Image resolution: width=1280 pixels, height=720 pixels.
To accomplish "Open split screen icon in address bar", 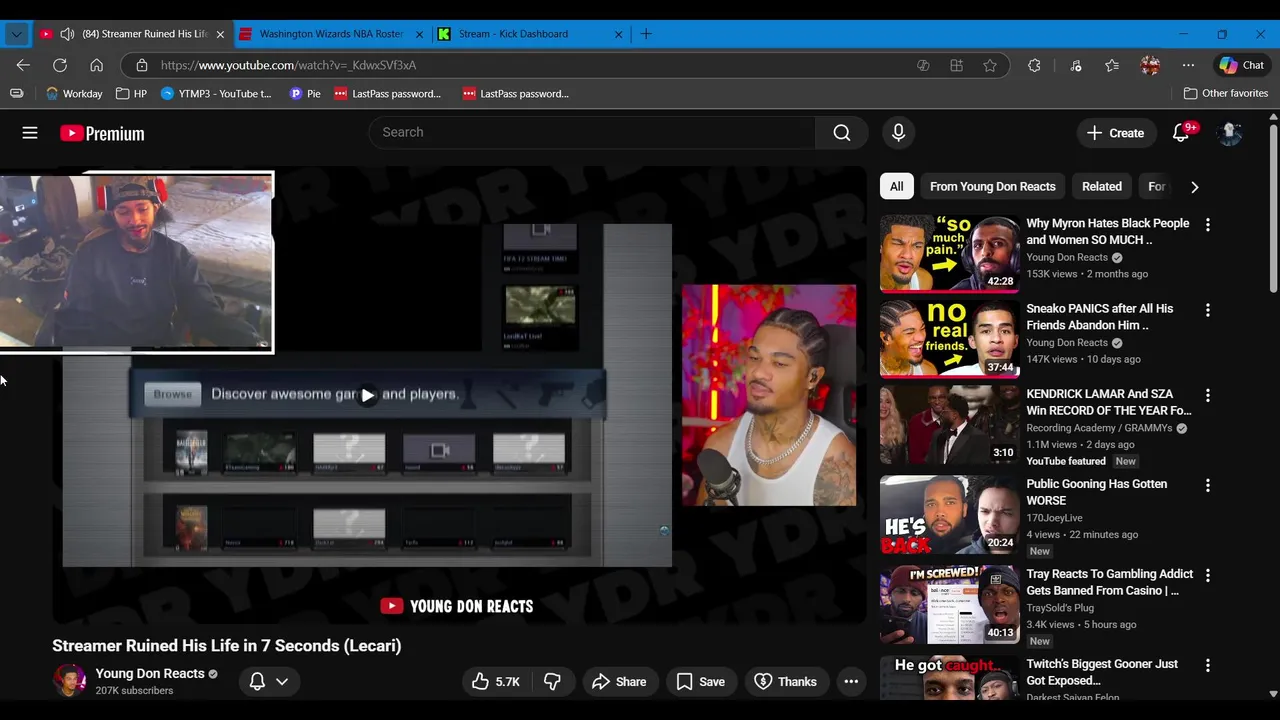I will pos(956,65).
